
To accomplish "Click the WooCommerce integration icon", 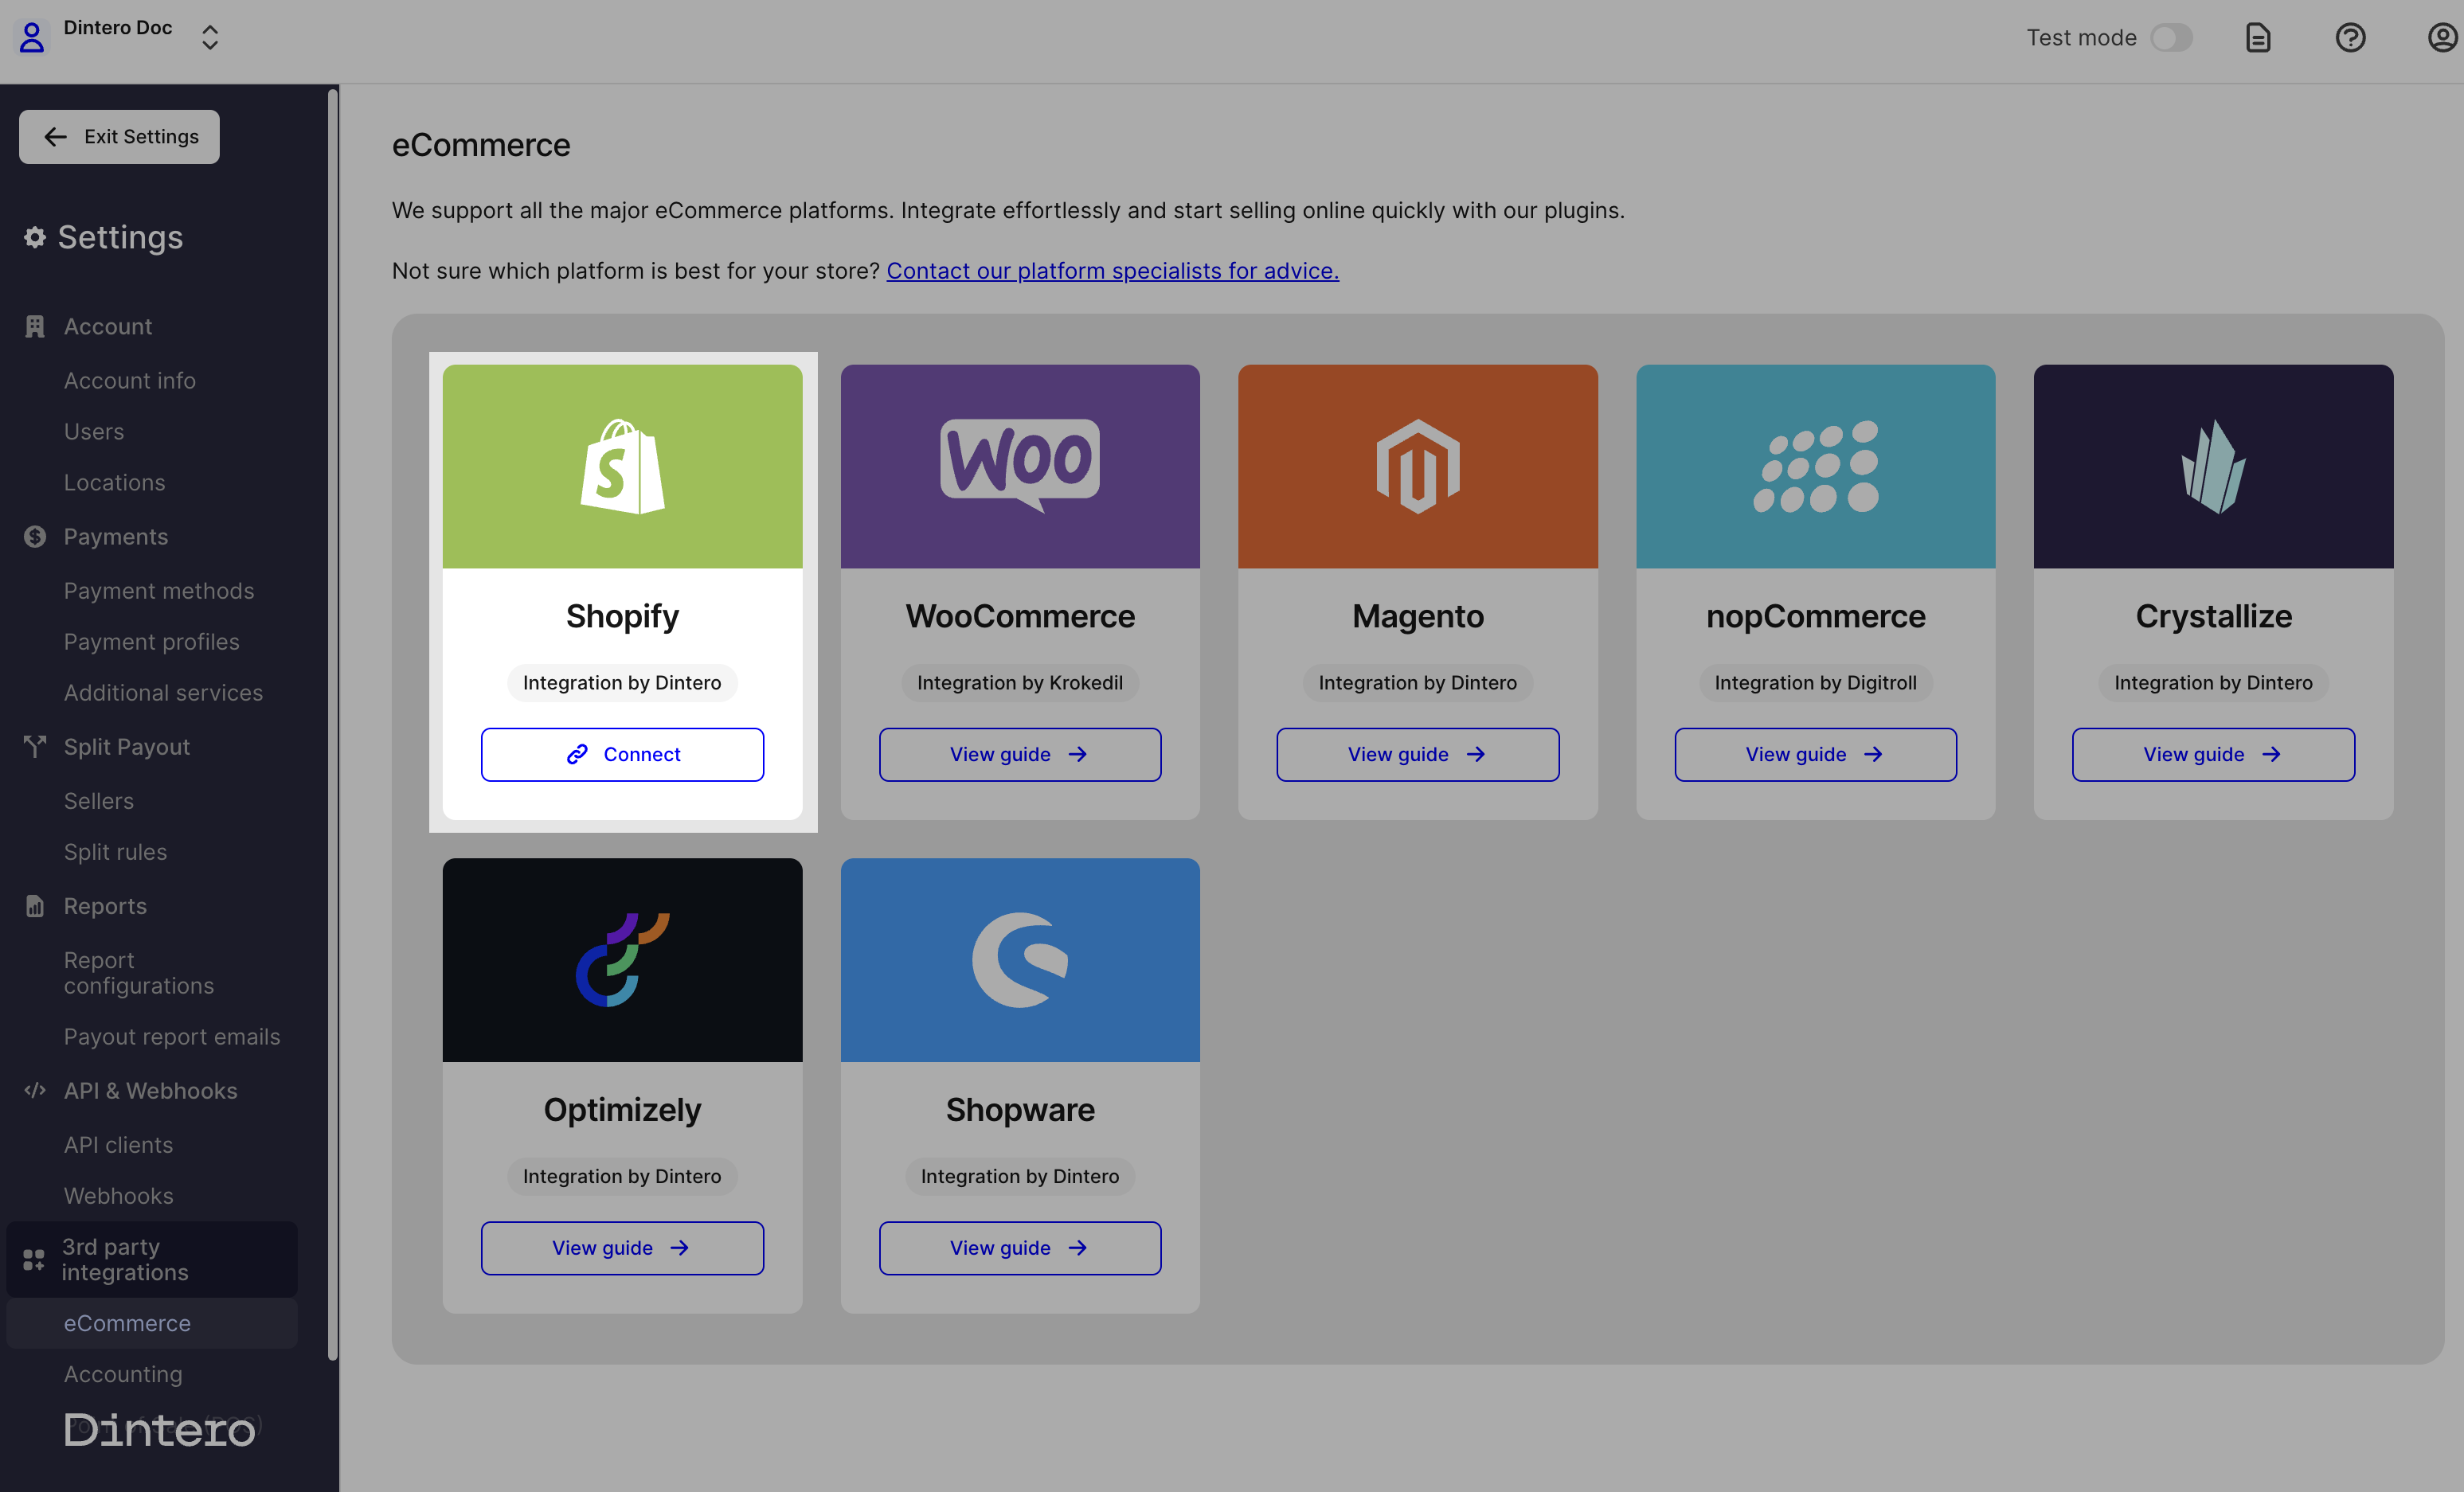I will pos(1019,464).
